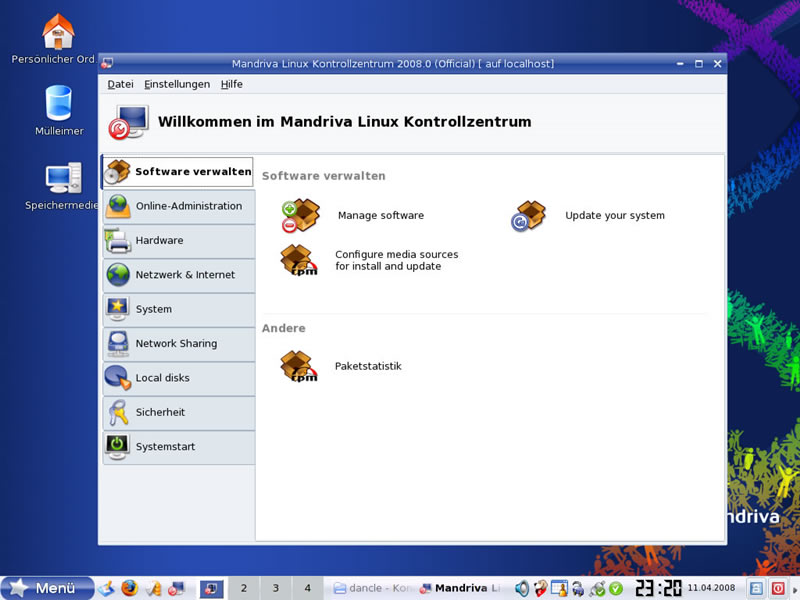Click the Update your system label

point(615,216)
